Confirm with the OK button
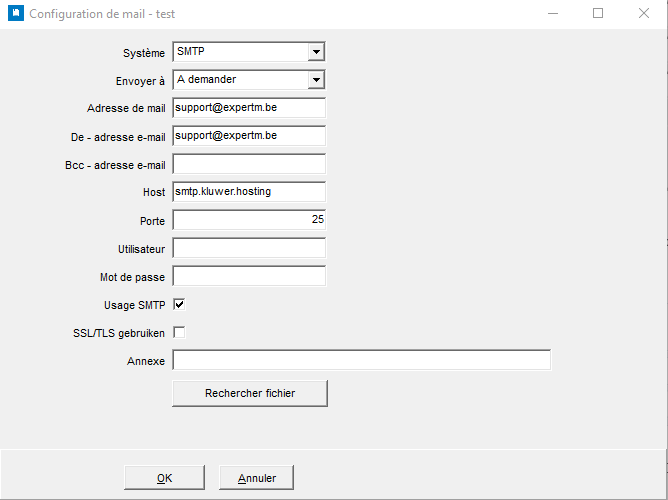Screen dimensions: 668x500 point(164,478)
